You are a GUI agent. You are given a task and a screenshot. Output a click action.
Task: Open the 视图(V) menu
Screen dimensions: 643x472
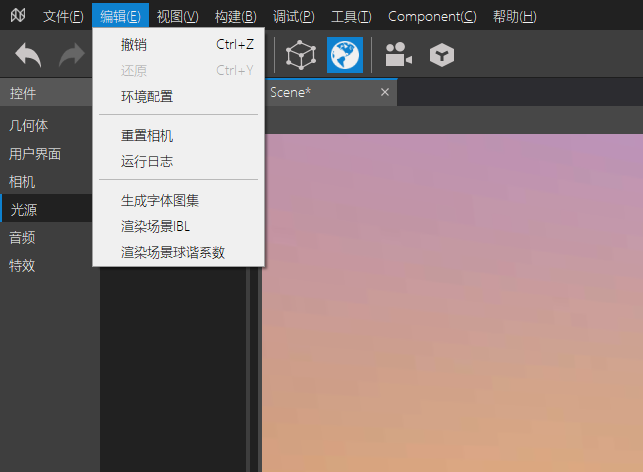(178, 16)
